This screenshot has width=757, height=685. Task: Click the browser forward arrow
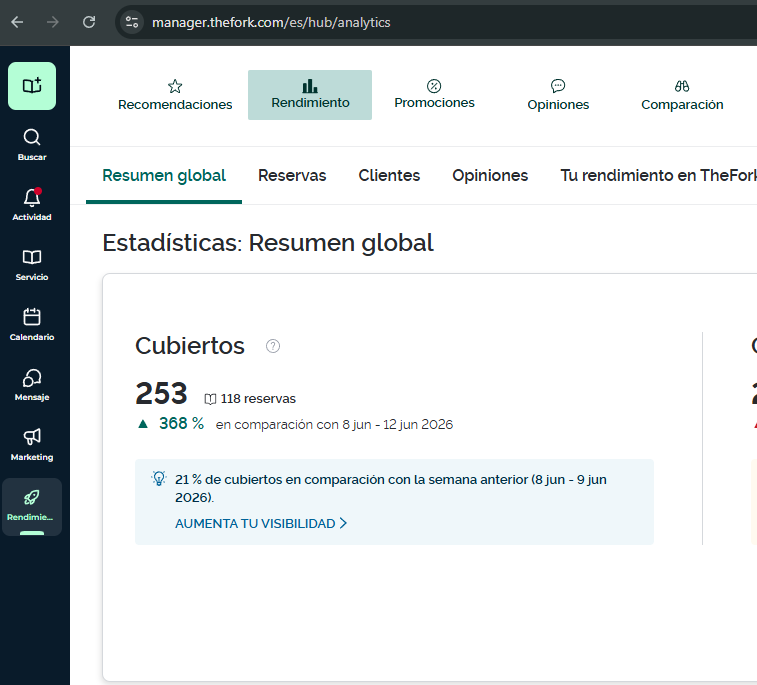(53, 22)
